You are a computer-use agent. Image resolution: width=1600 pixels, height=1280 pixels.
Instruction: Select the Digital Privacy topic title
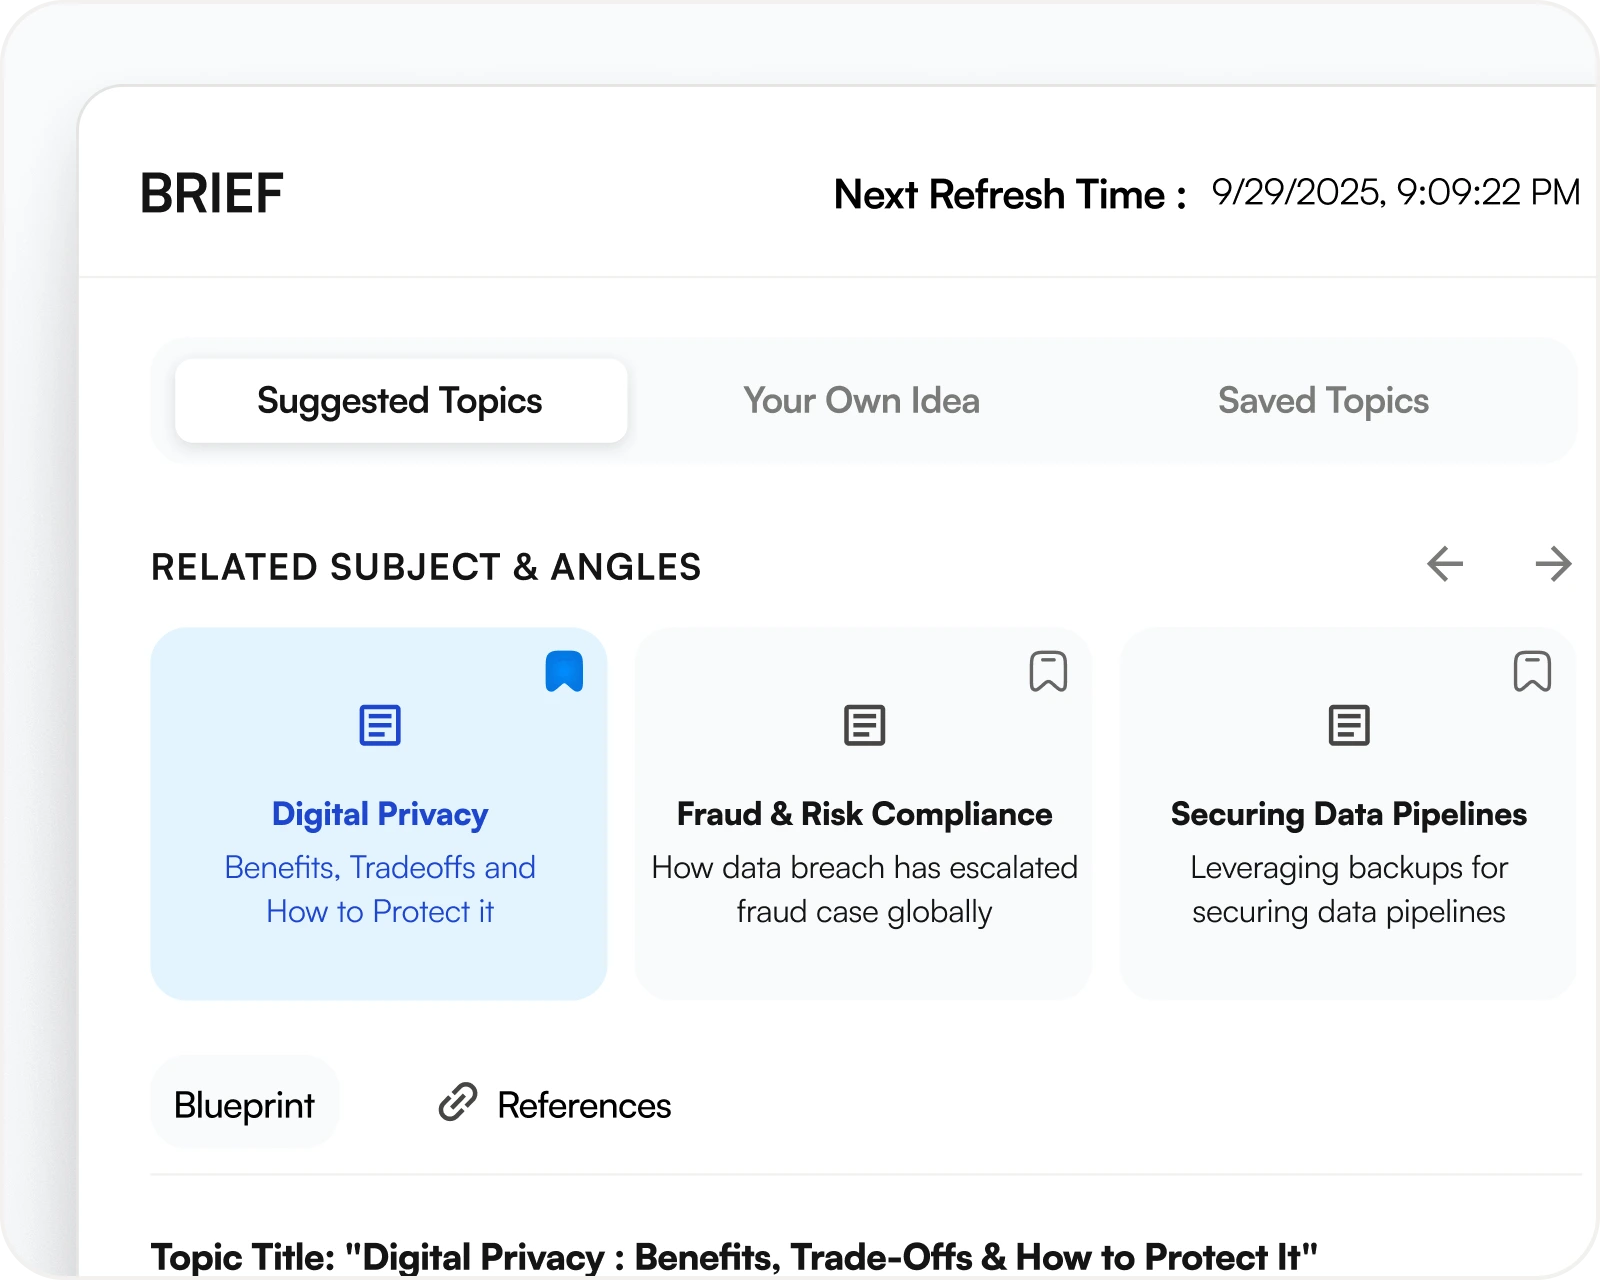[380, 814]
